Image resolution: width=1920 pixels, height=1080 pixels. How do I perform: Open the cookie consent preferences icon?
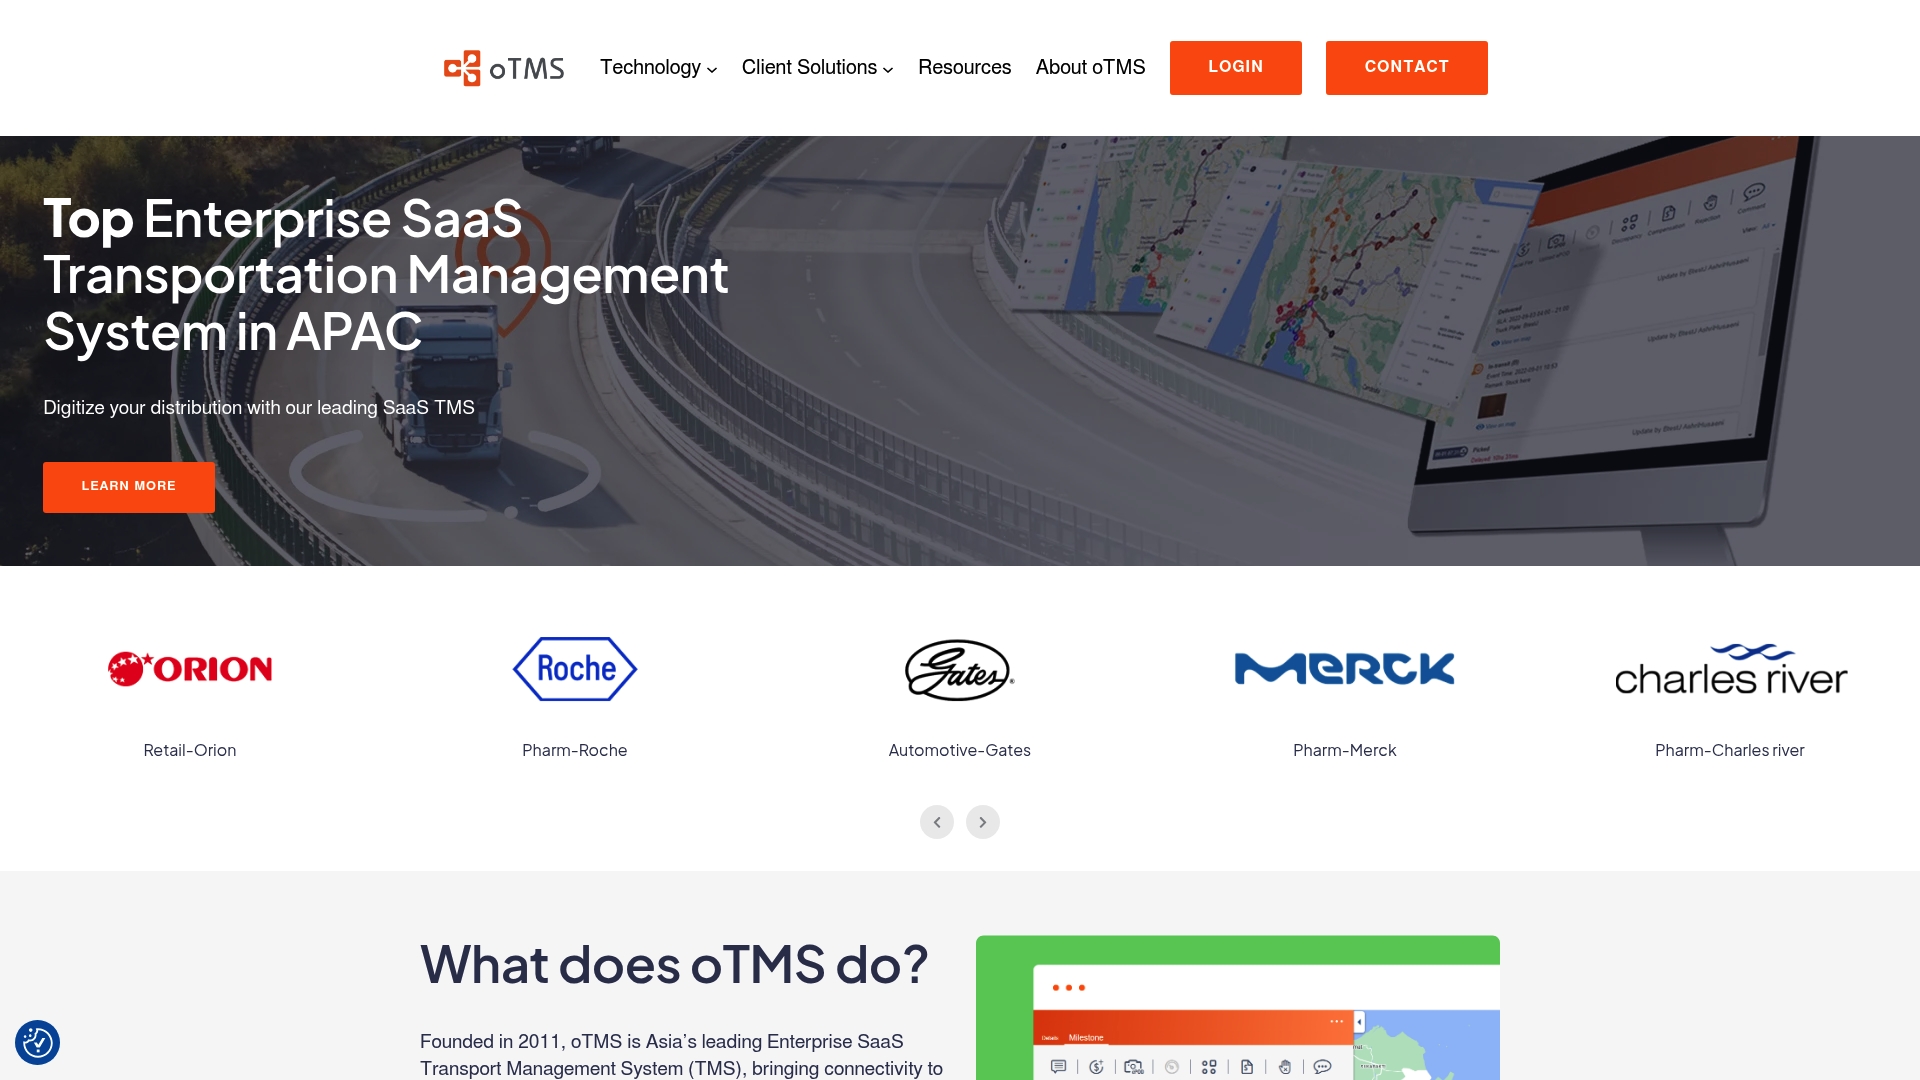pyautogui.click(x=37, y=1042)
